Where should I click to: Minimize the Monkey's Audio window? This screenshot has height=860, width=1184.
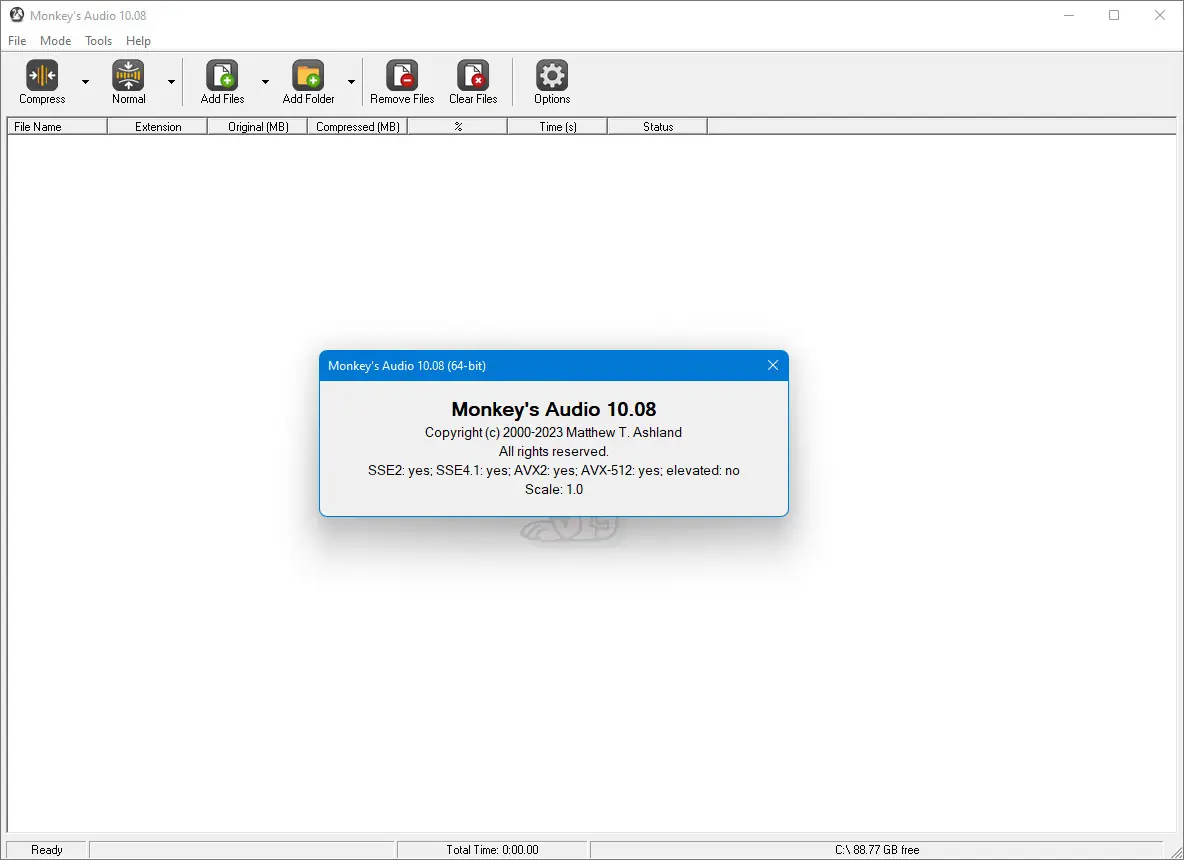point(1068,15)
